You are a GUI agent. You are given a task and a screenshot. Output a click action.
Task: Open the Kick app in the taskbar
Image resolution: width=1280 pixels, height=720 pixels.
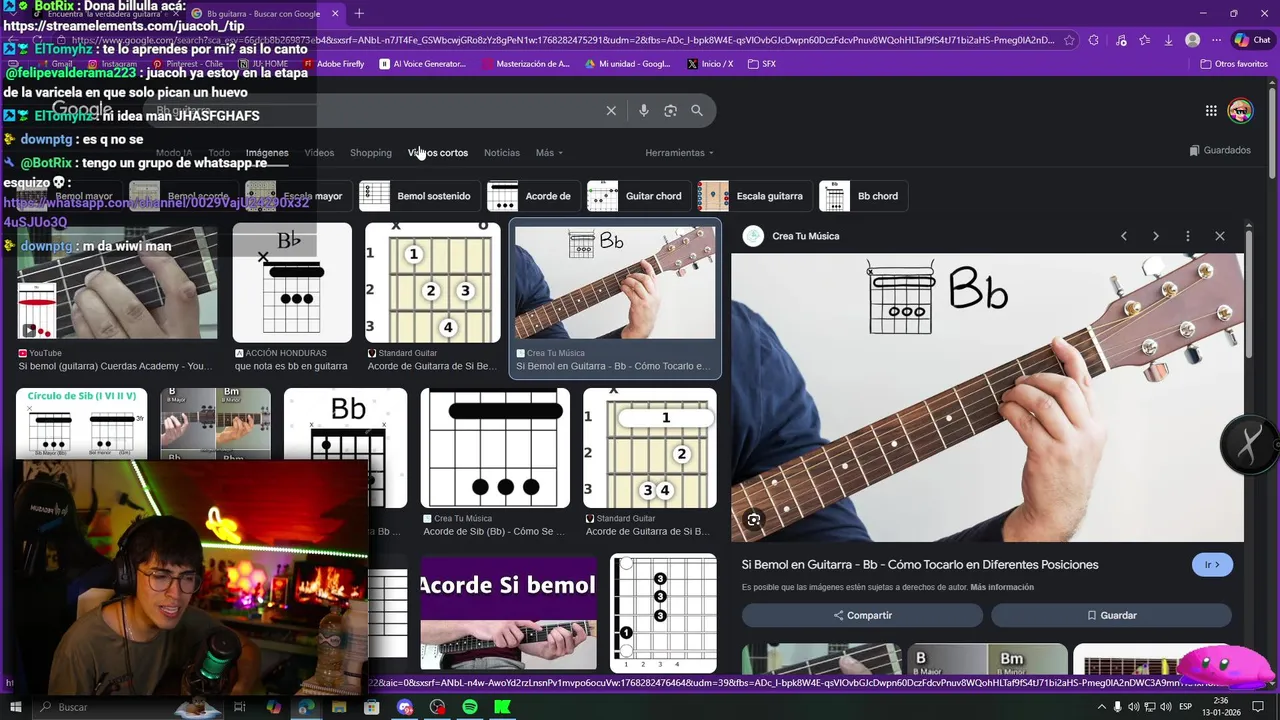coord(503,707)
